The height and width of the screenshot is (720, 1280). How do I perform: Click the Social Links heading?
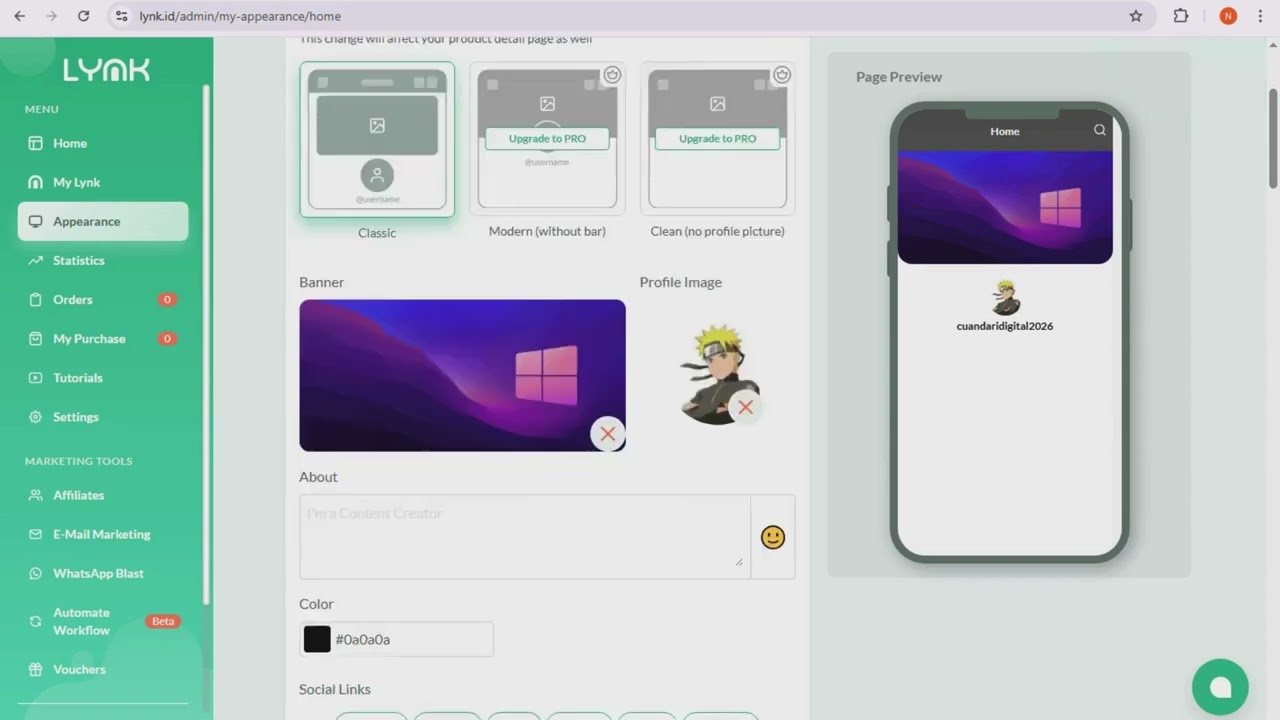pyautogui.click(x=335, y=689)
